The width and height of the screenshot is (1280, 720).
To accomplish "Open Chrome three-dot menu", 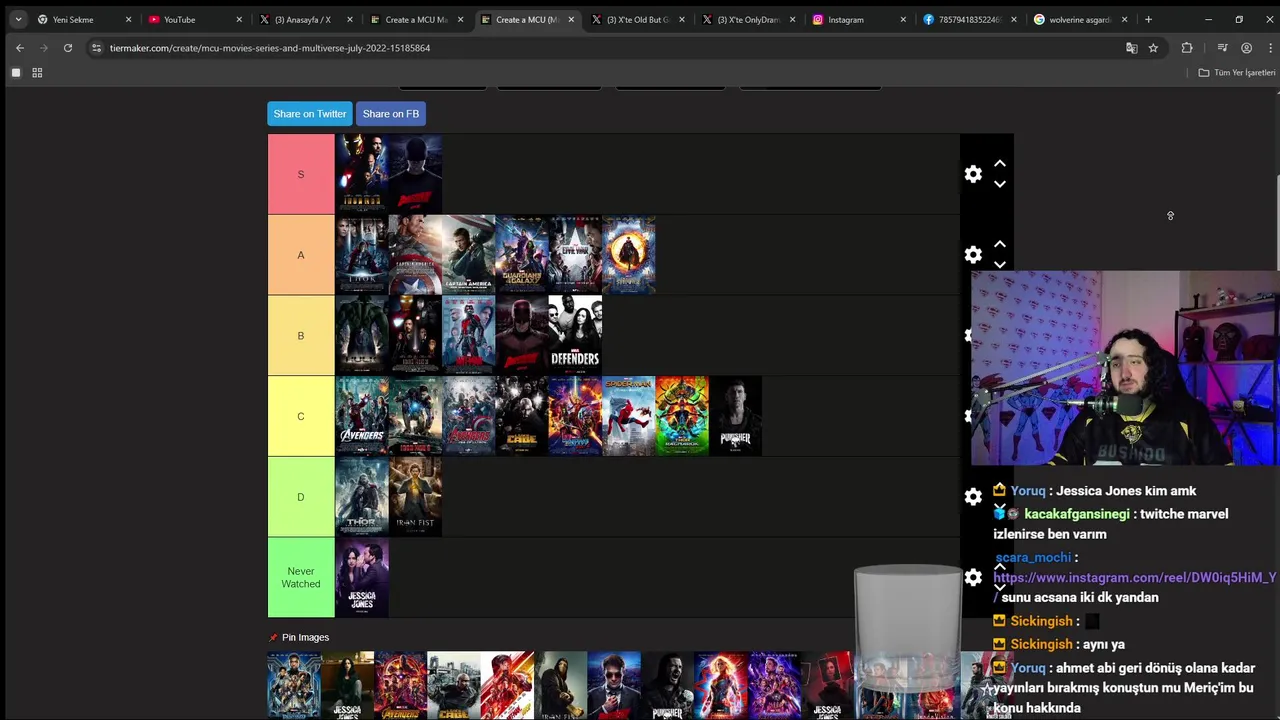I will [1270, 48].
